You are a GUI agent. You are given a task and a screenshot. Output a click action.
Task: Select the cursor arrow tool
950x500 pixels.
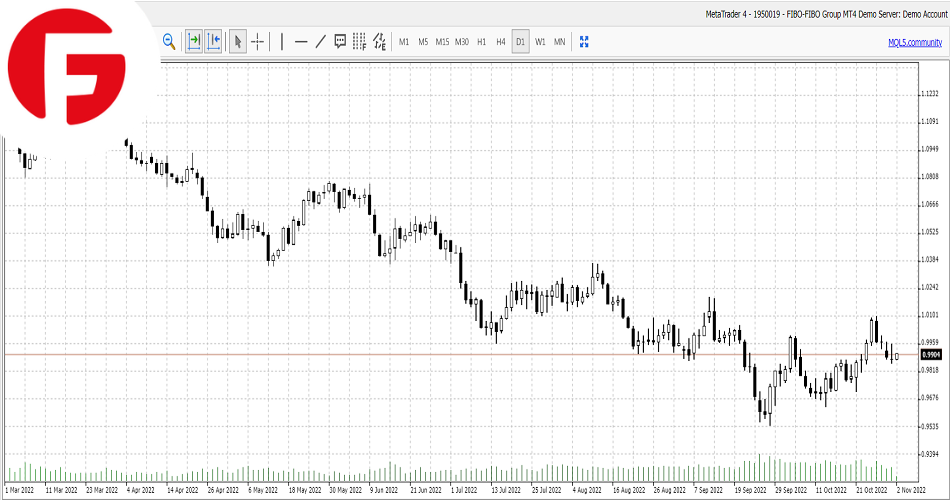[x=238, y=41]
